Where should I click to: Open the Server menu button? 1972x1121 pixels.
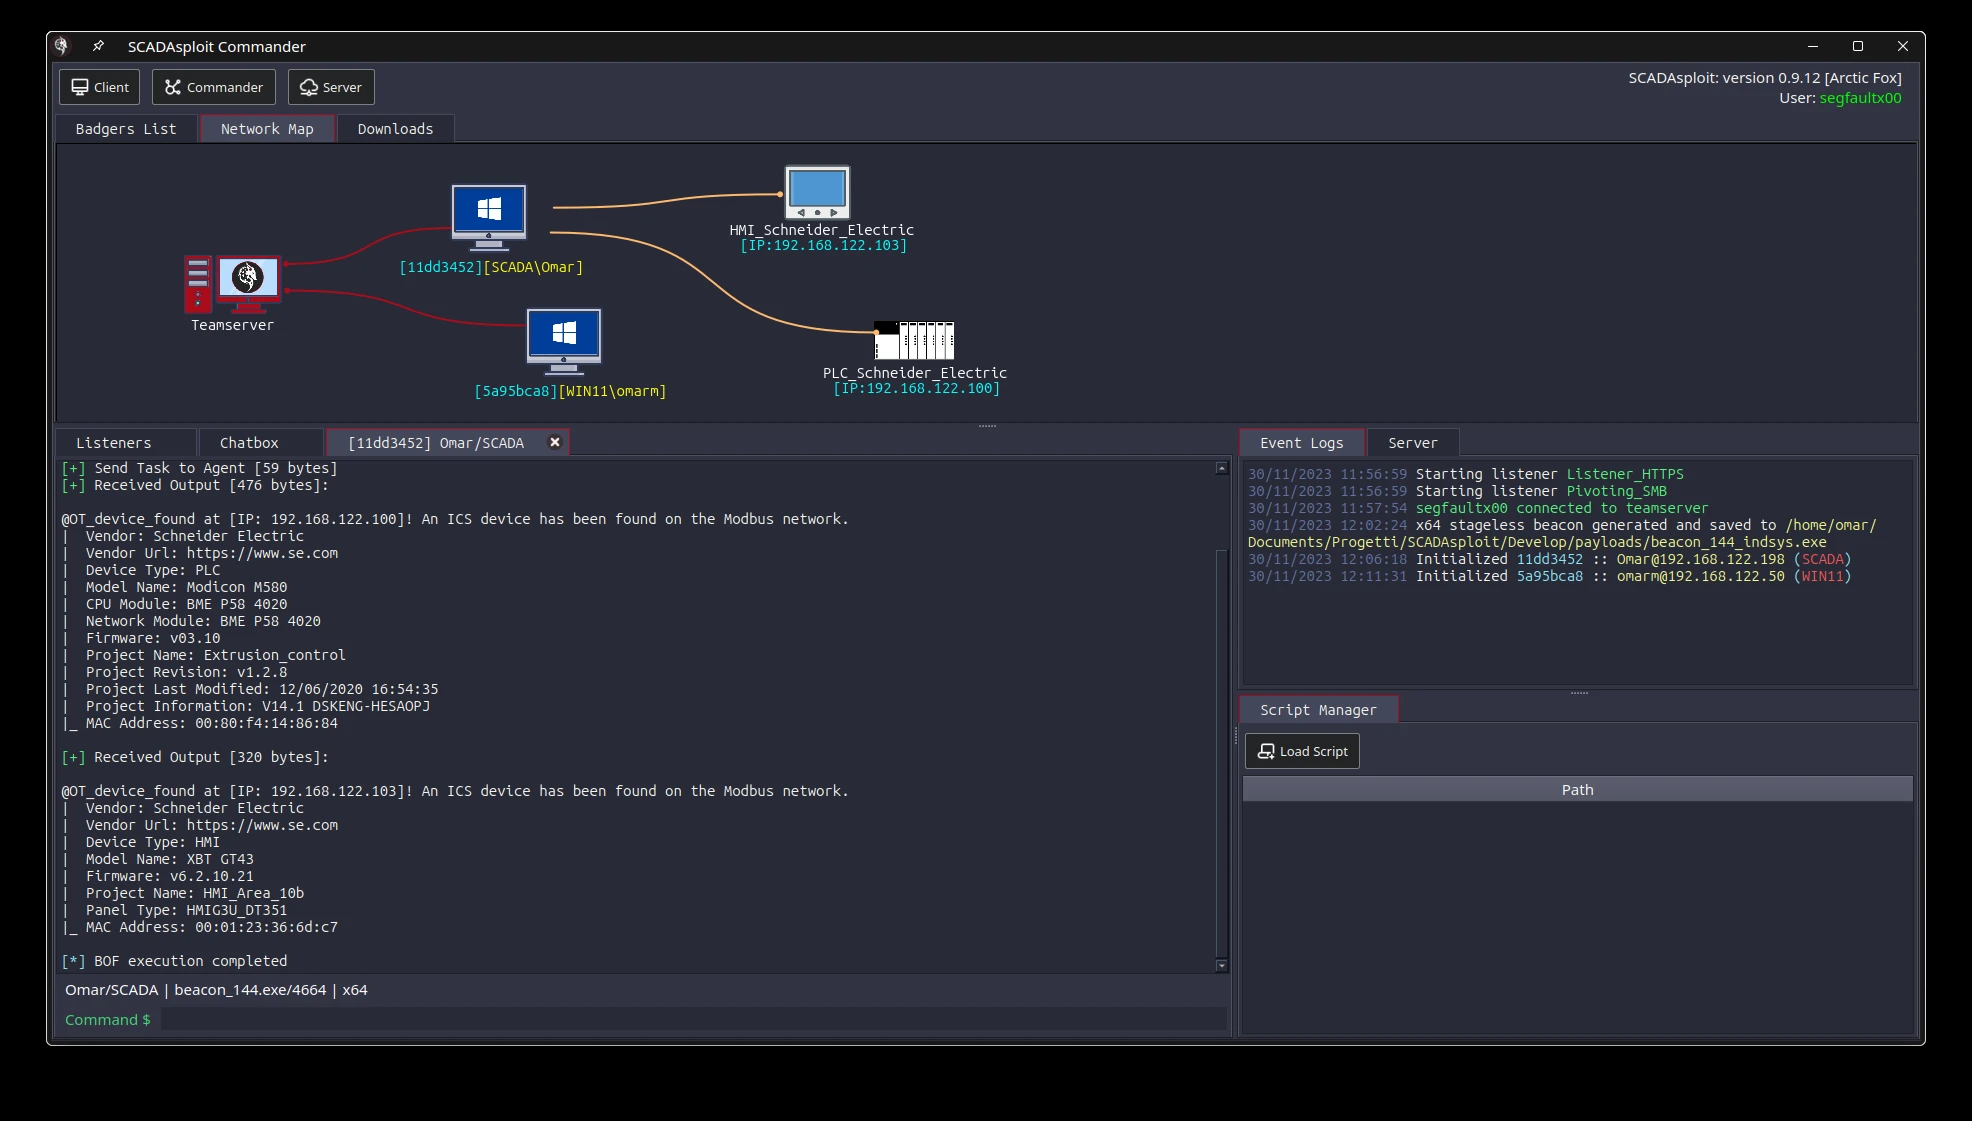[x=331, y=87]
